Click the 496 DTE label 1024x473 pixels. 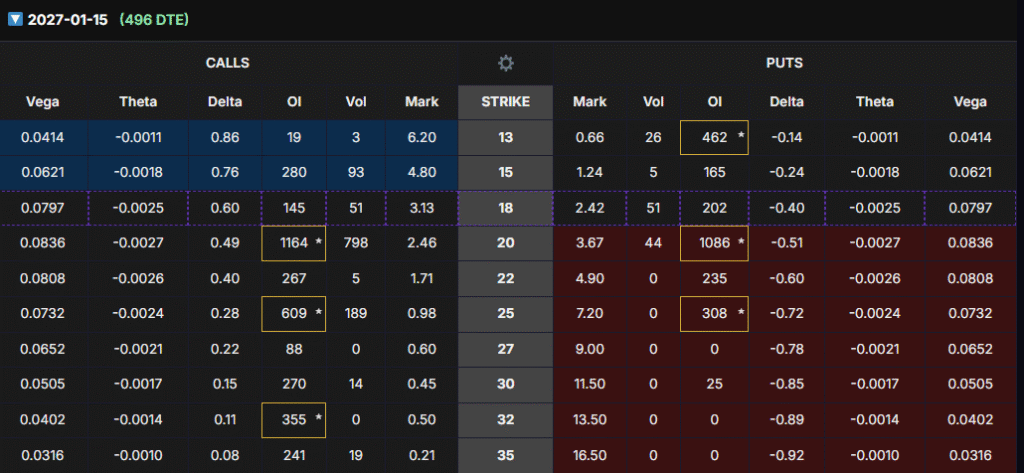click(x=153, y=20)
